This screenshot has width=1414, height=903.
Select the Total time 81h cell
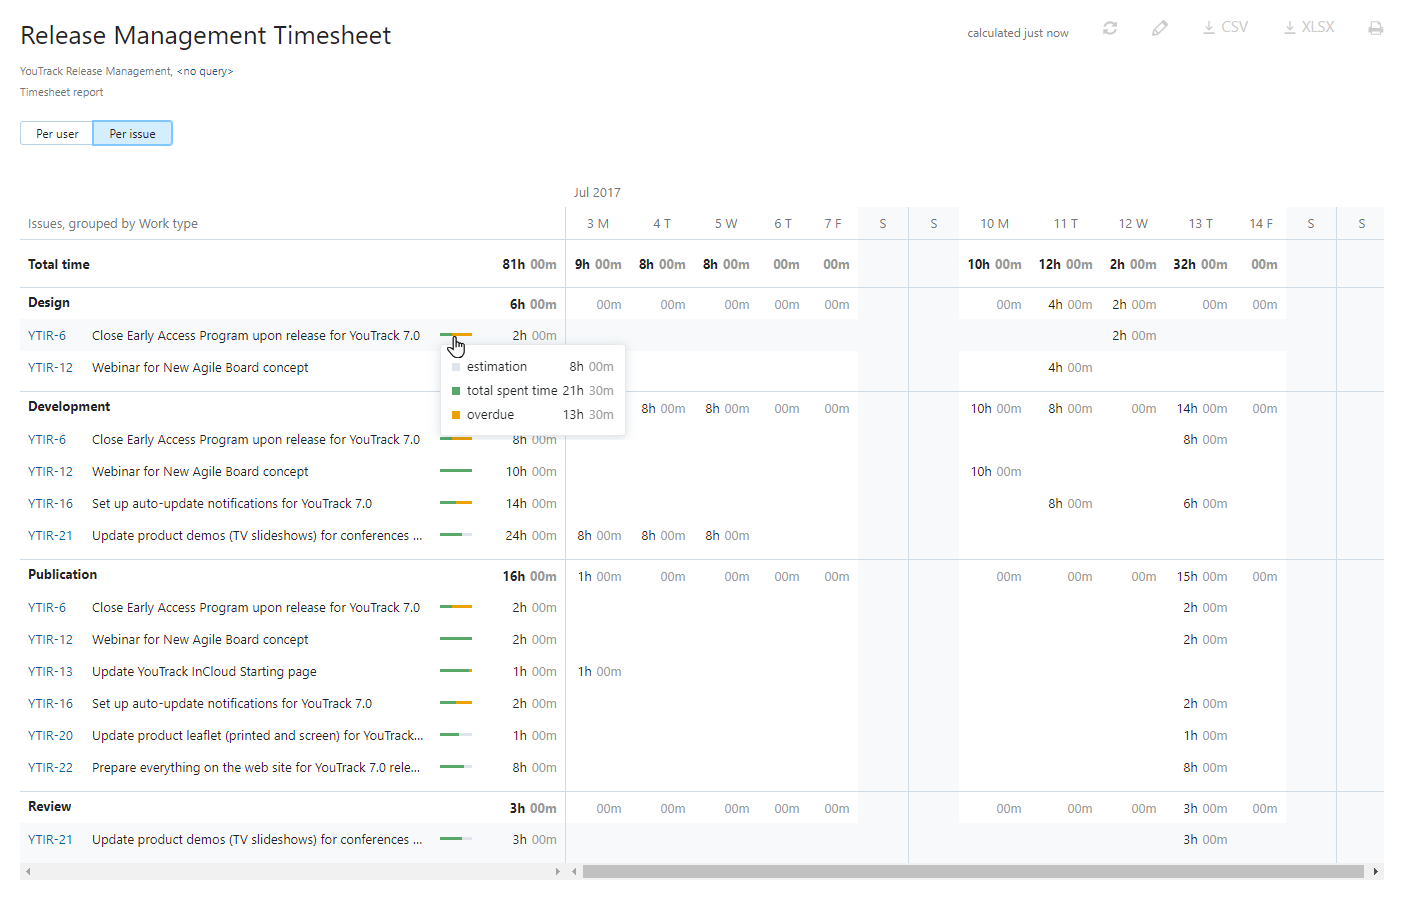525,264
